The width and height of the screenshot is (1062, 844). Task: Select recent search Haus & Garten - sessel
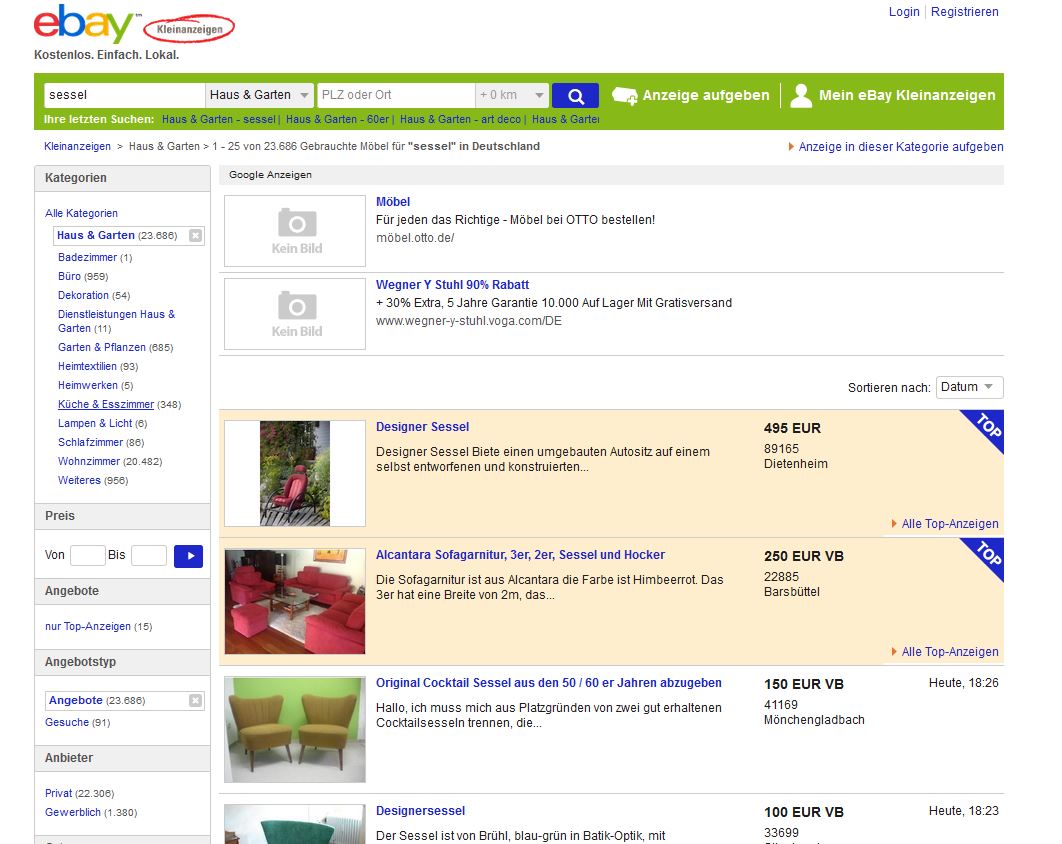[x=219, y=119]
